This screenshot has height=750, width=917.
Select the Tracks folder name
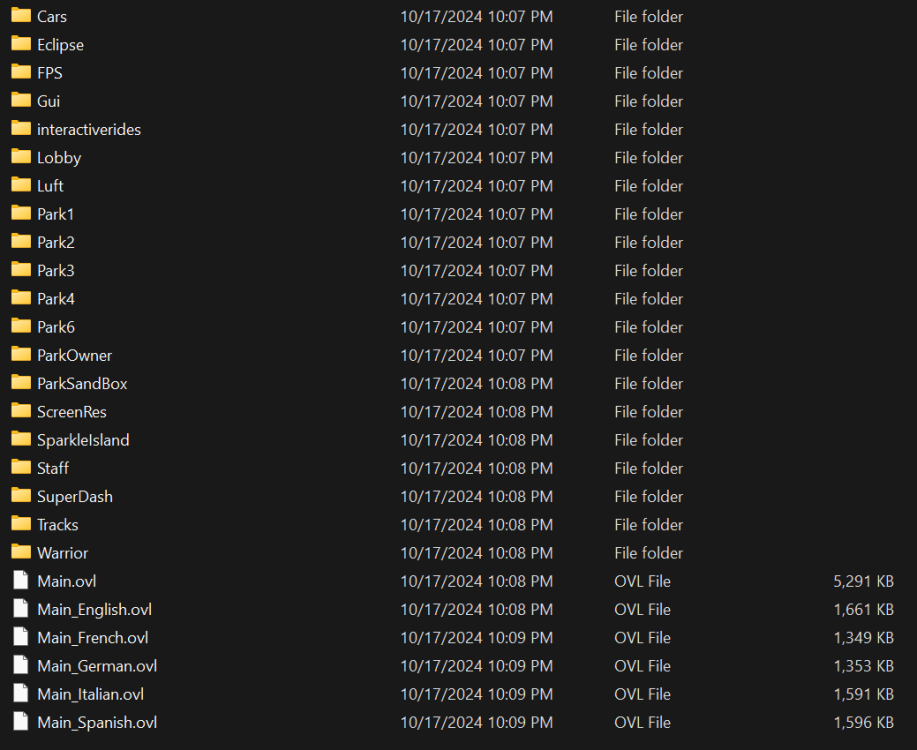(58, 525)
